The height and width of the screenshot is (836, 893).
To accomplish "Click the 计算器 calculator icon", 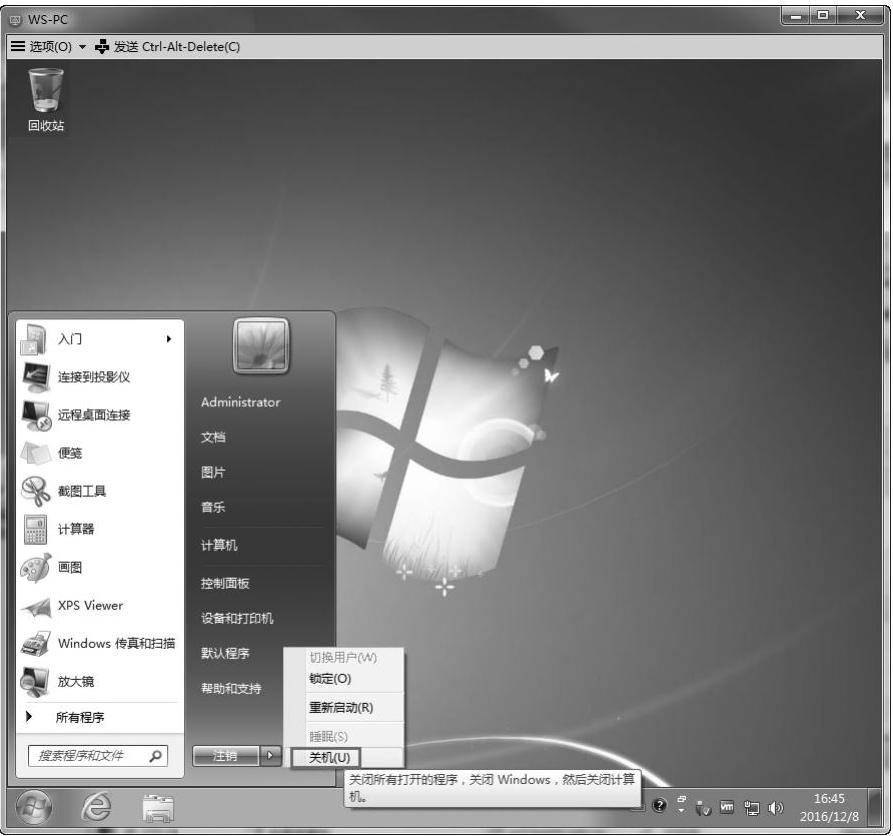I will click(35, 529).
